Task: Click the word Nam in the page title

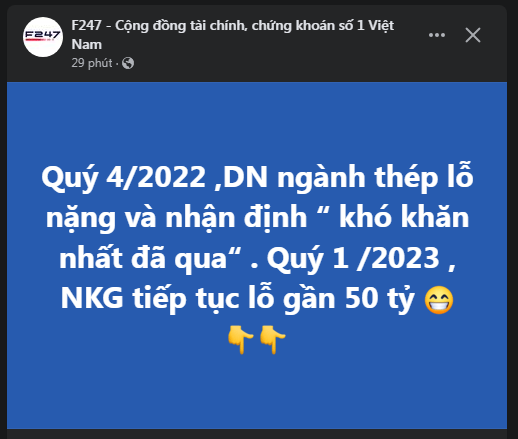Action: [87, 44]
